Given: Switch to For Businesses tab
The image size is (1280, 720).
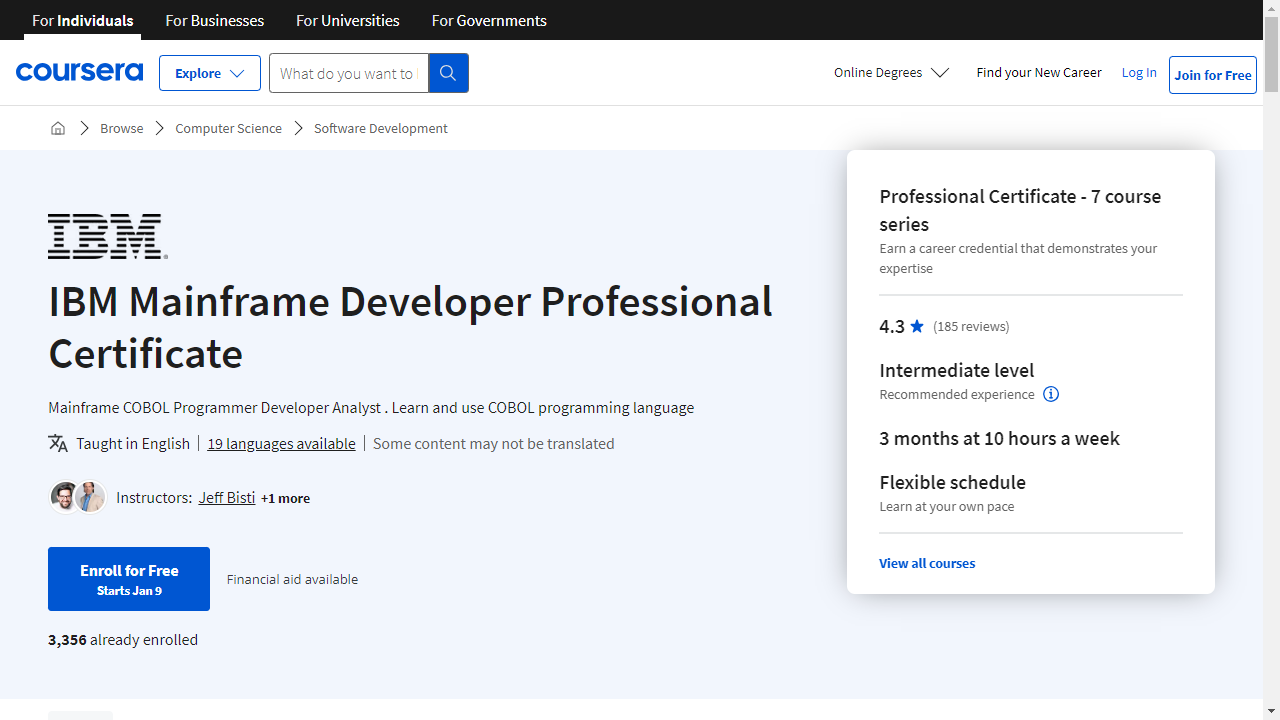Looking at the screenshot, I should pyautogui.click(x=215, y=20).
